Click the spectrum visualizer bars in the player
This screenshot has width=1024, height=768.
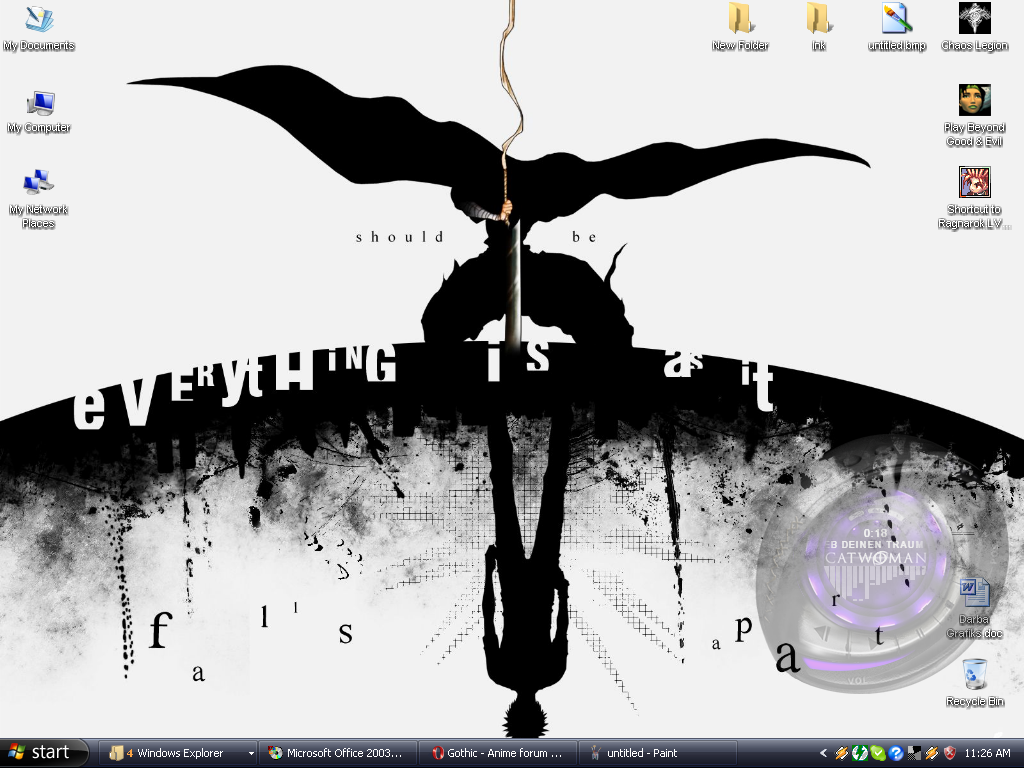pos(875,583)
